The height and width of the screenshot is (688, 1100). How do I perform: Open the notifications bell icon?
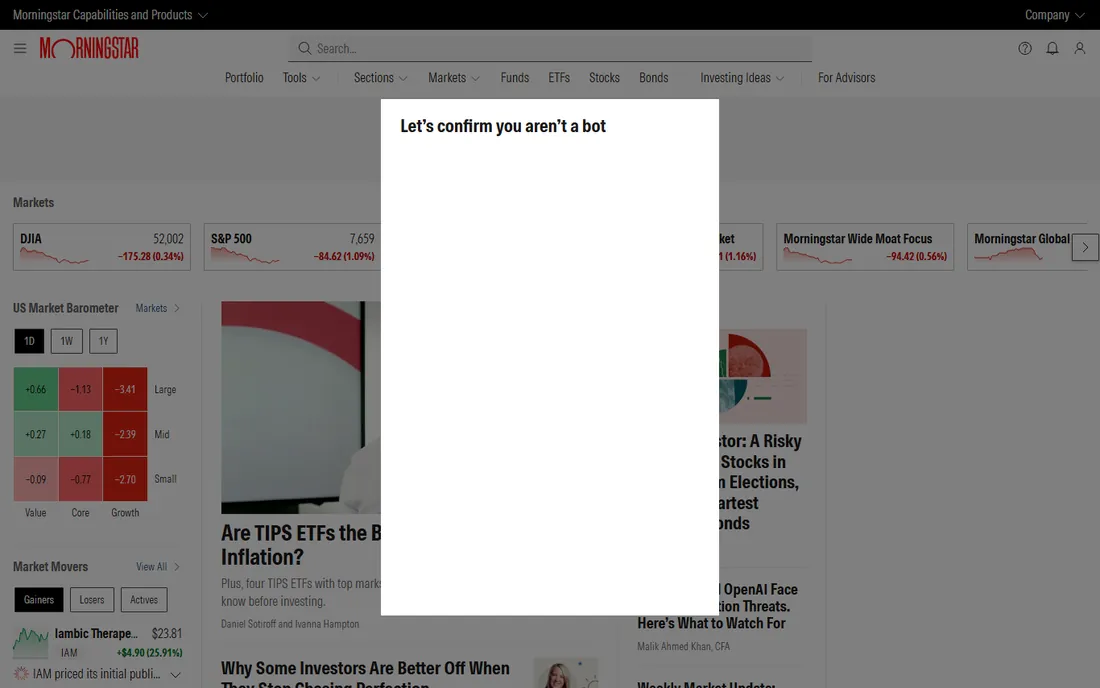click(x=1052, y=48)
